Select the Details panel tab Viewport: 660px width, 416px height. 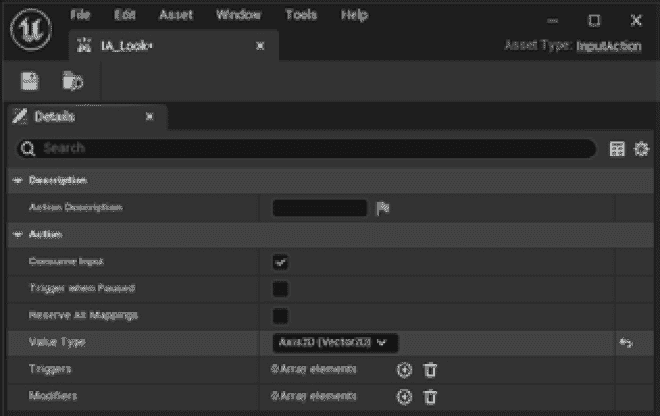point(87,116)
